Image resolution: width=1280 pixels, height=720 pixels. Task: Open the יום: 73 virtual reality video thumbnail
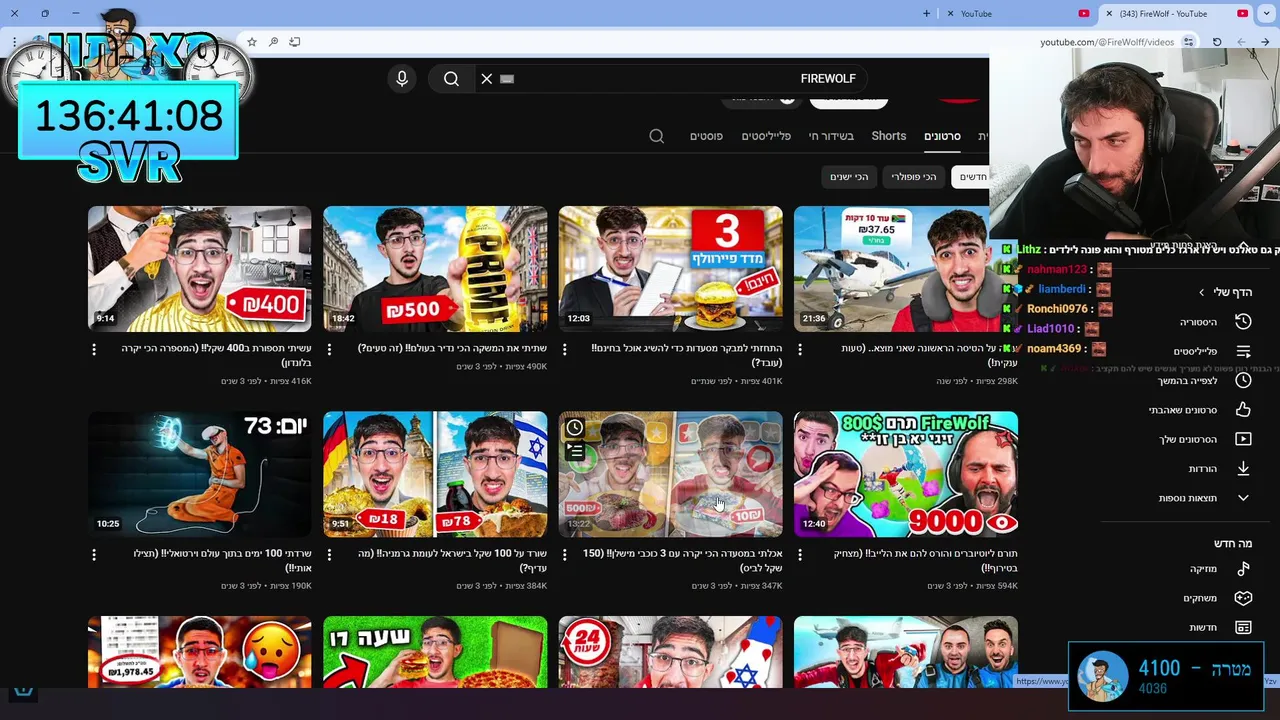pos(200,474)
